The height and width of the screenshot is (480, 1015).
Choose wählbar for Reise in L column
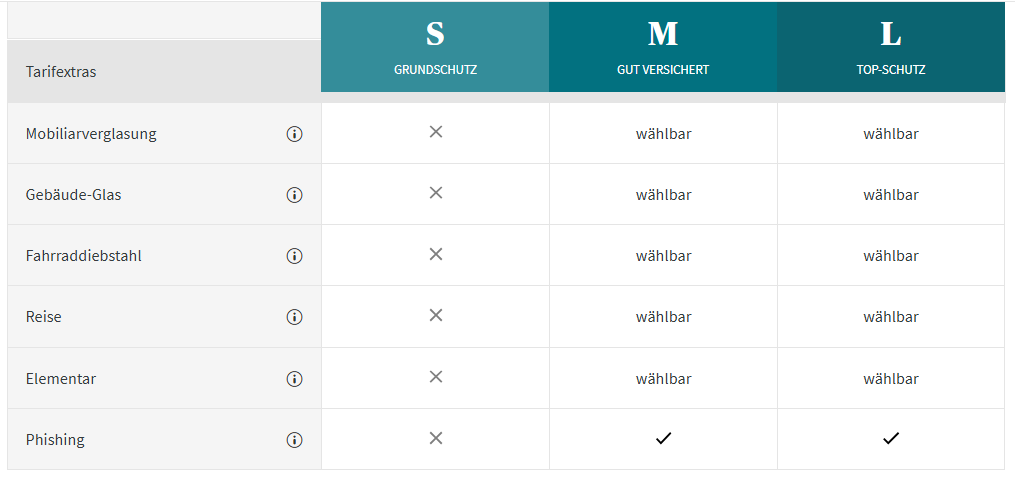pyautogui.click(x=891, y=317)
